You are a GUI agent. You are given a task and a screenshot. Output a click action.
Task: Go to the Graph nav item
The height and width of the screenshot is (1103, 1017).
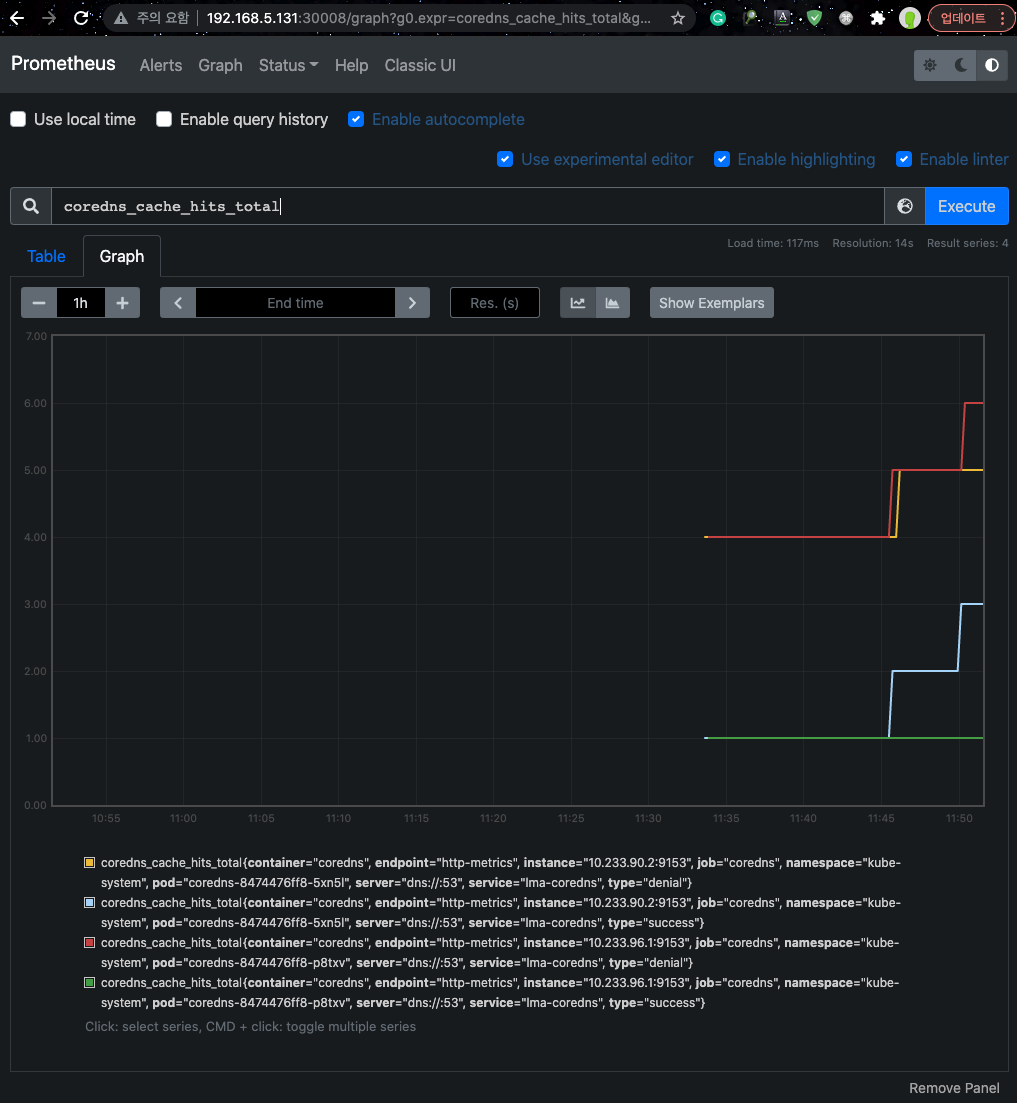[x=220, y=65]
